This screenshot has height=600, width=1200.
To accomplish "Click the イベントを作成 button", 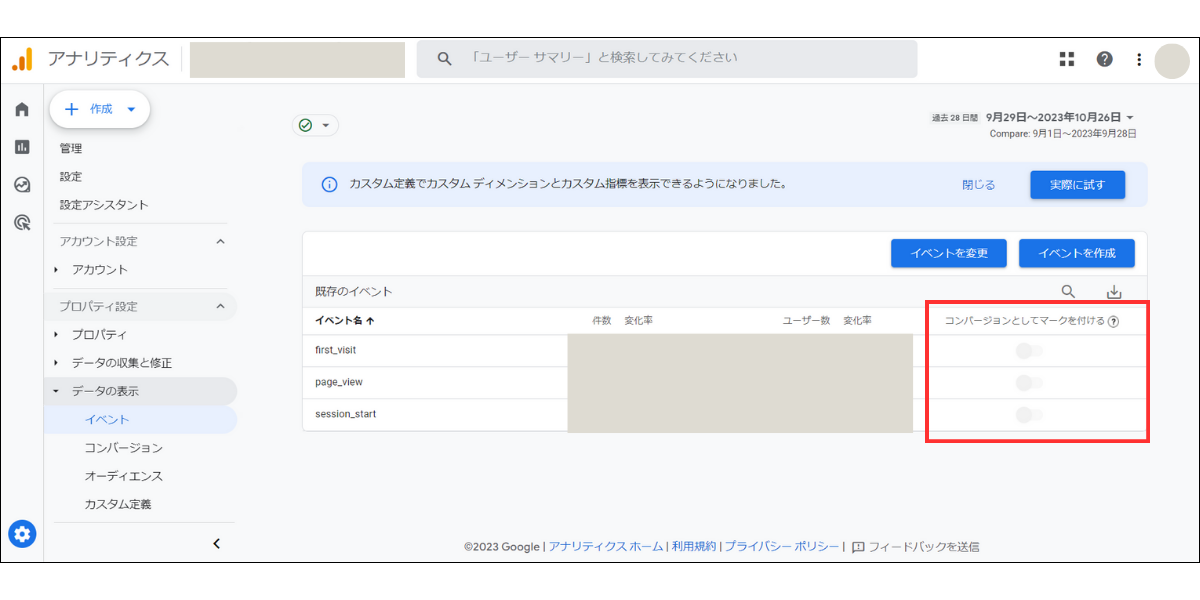I will pyautogui.click(x=1077, y=253).
